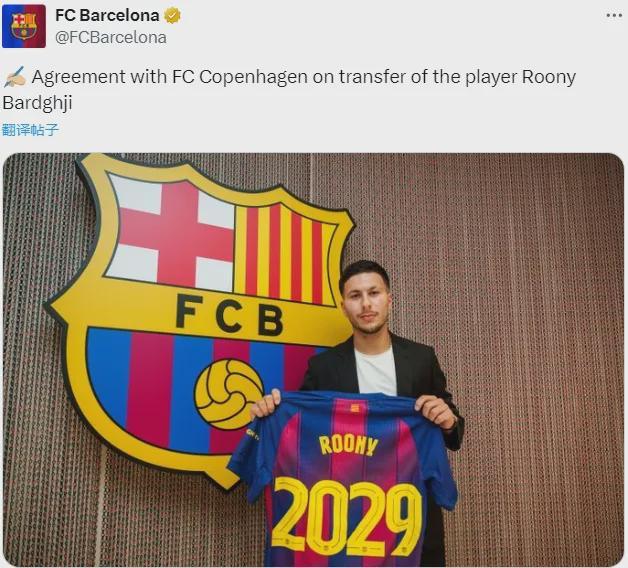The width and height of the screenshot is (628, 568).
Task: Click the gold verified badge
Action: 172,16
